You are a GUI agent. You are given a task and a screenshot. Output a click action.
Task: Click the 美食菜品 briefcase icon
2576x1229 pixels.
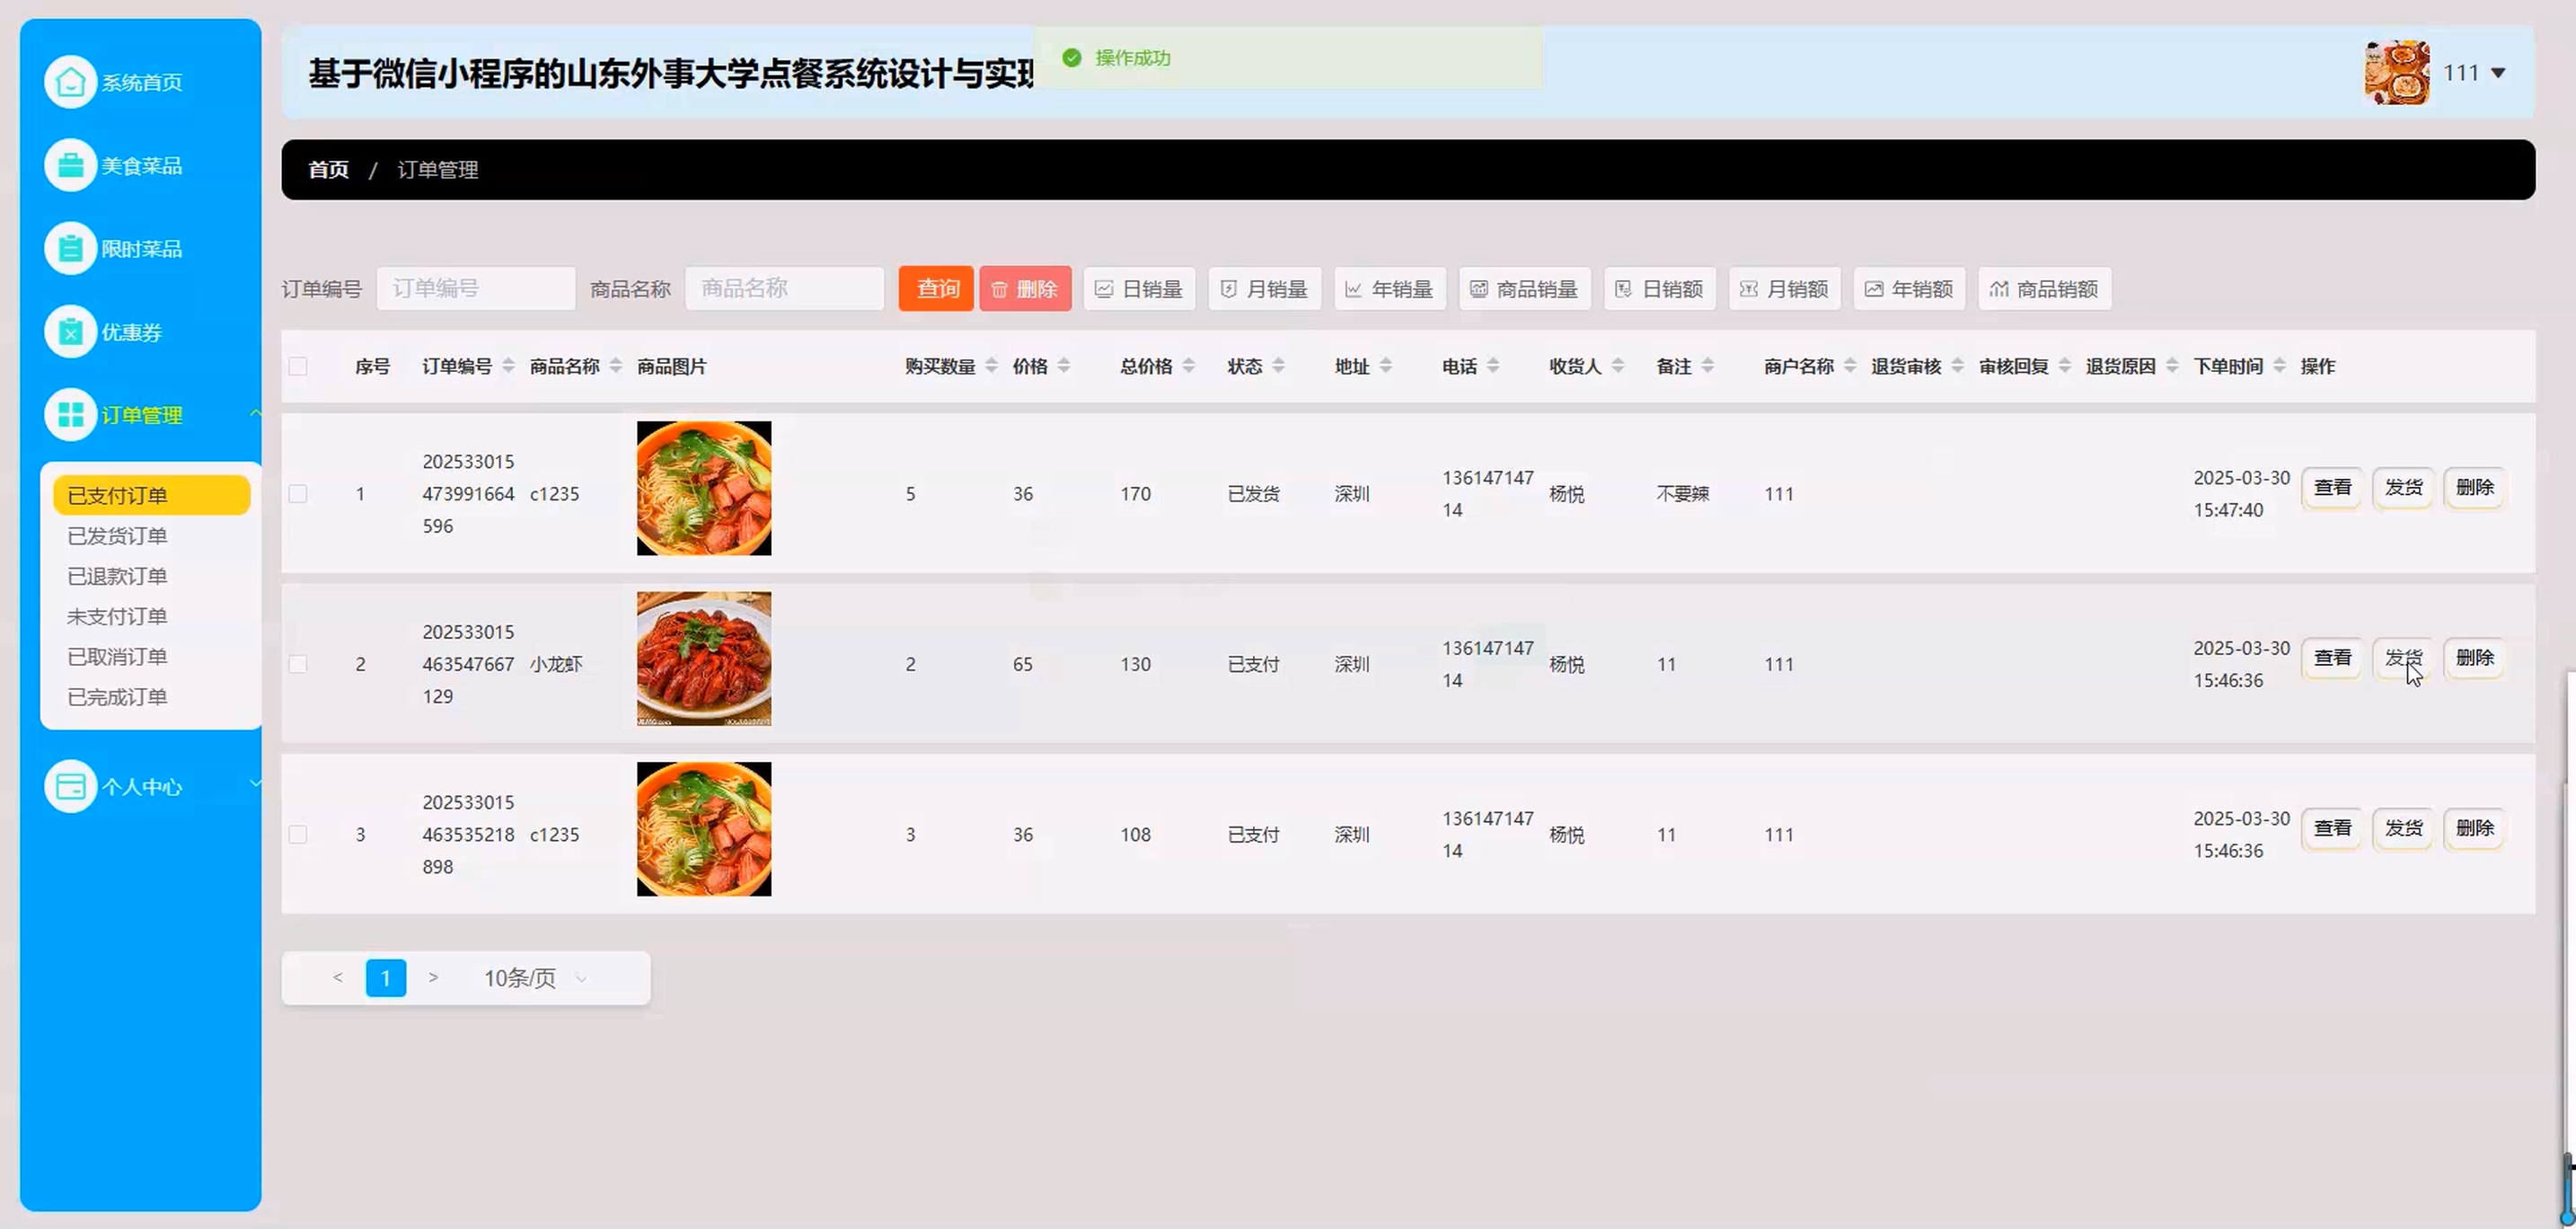pos(70,165)
